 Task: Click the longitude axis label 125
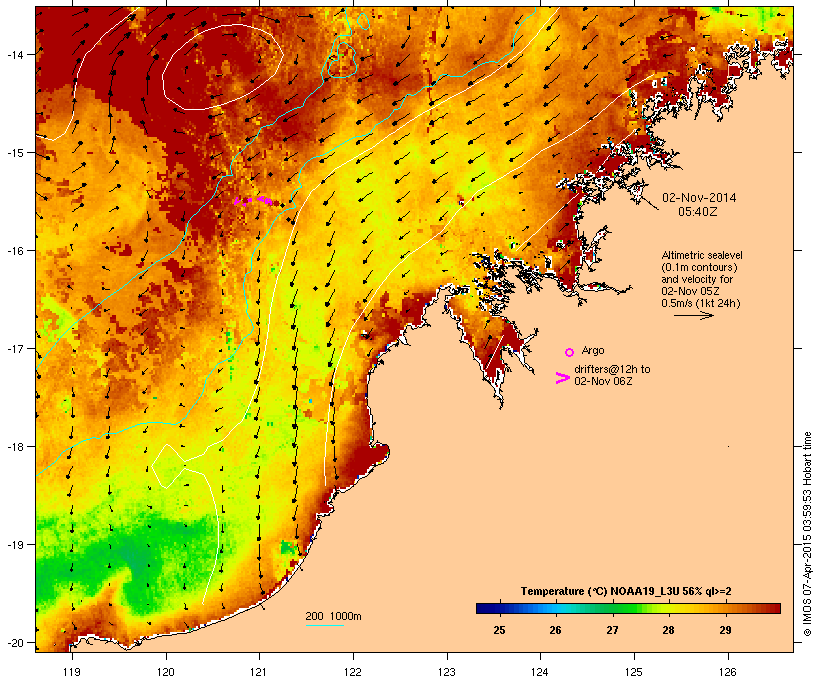tap(634, 672)
